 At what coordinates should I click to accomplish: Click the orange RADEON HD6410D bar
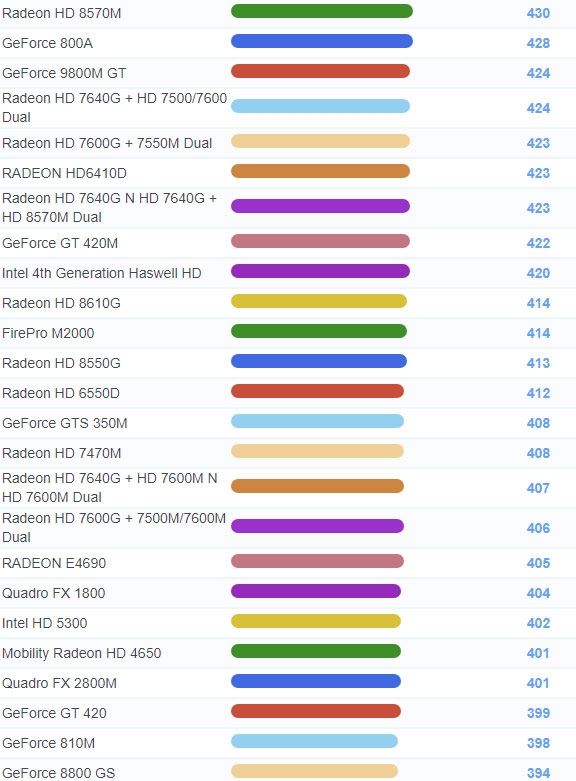click(x=320, y=171)
